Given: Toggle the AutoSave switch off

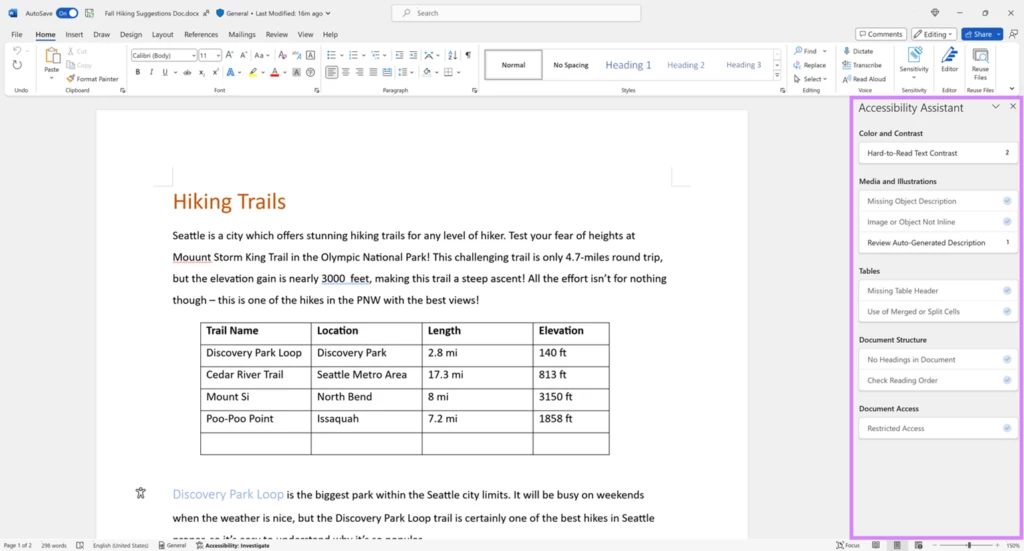Looking at the screenshot, I should [67, 13].
